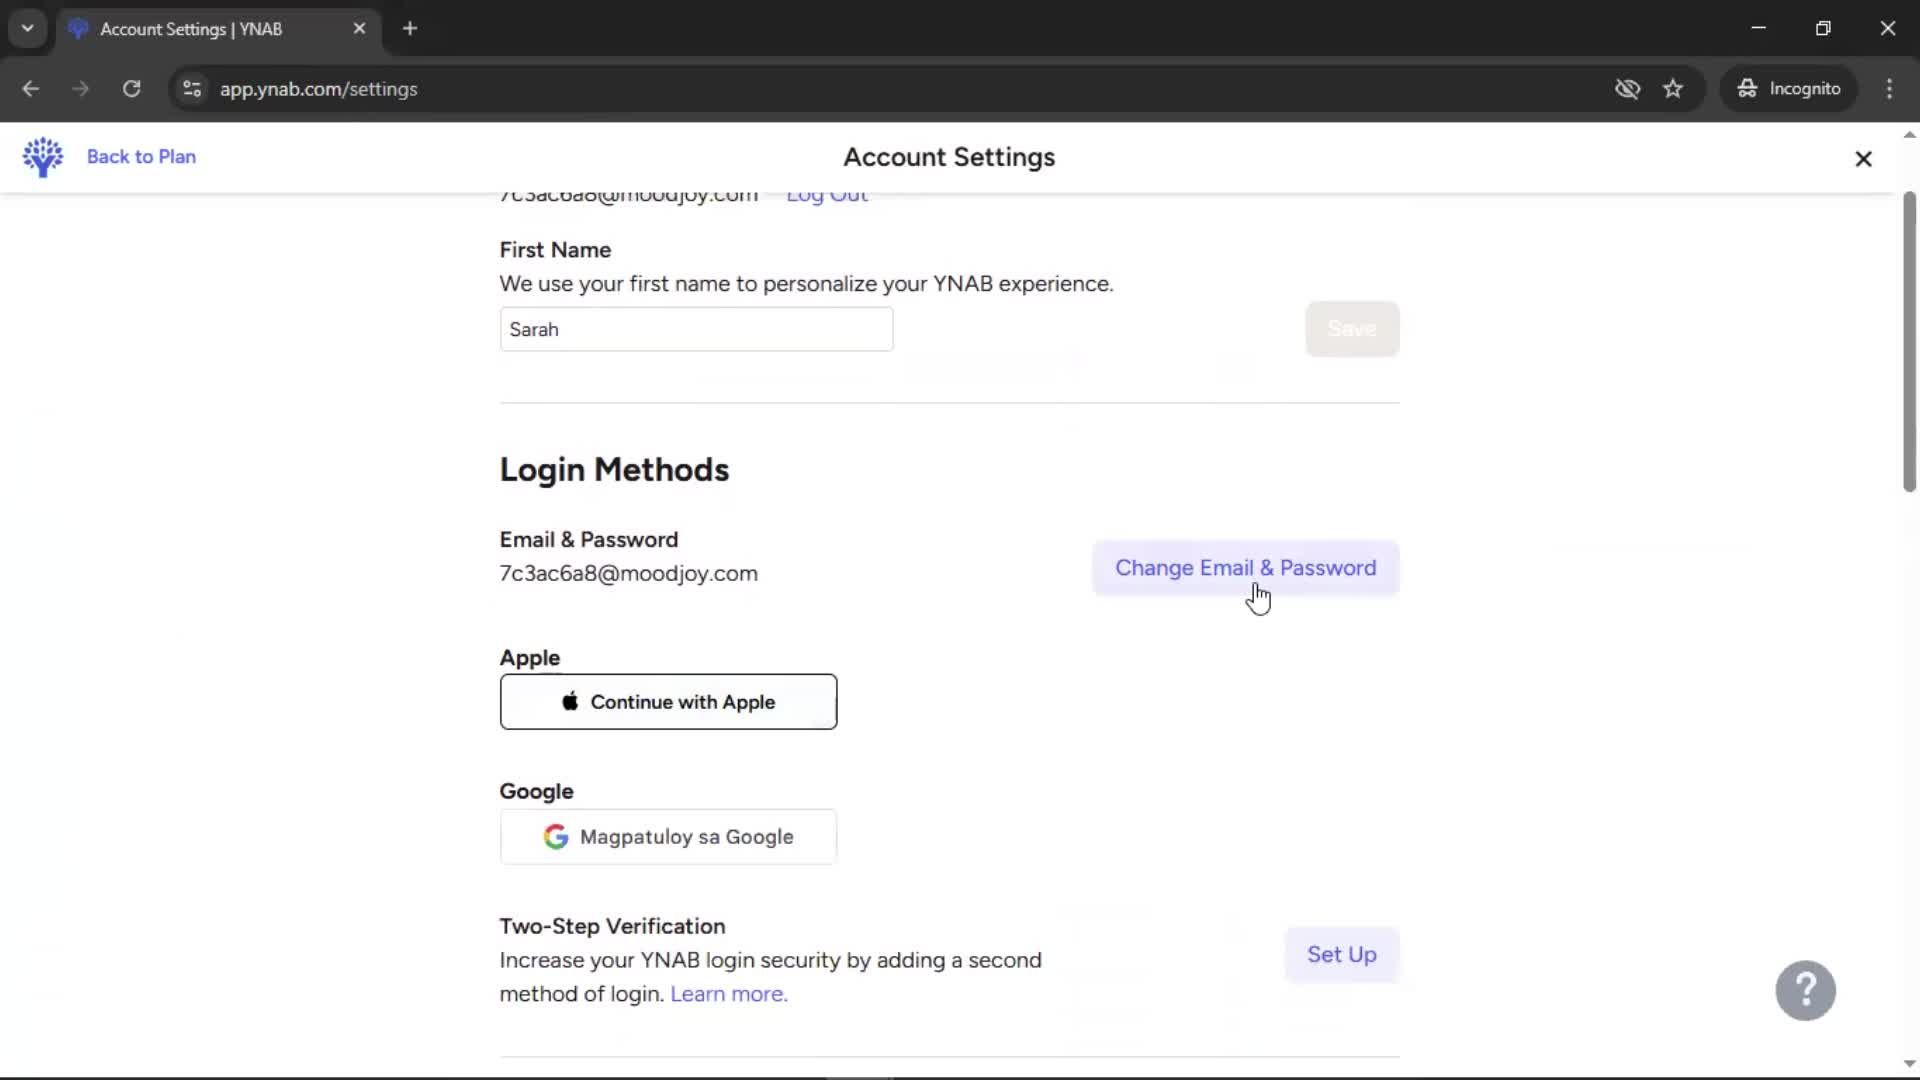This screenshot has height=1080, width=1920.
Task: Click the Save button for first name
Action: (1352, 329)
